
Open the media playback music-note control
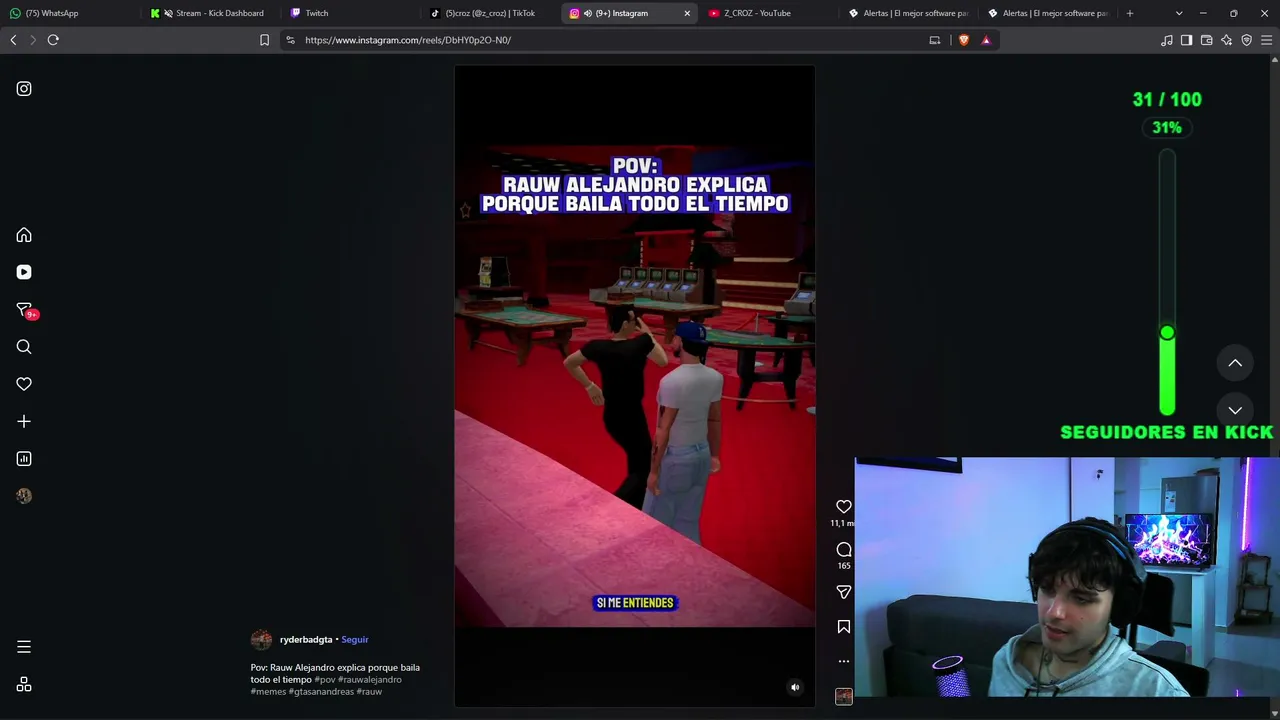coord(1167,40)
